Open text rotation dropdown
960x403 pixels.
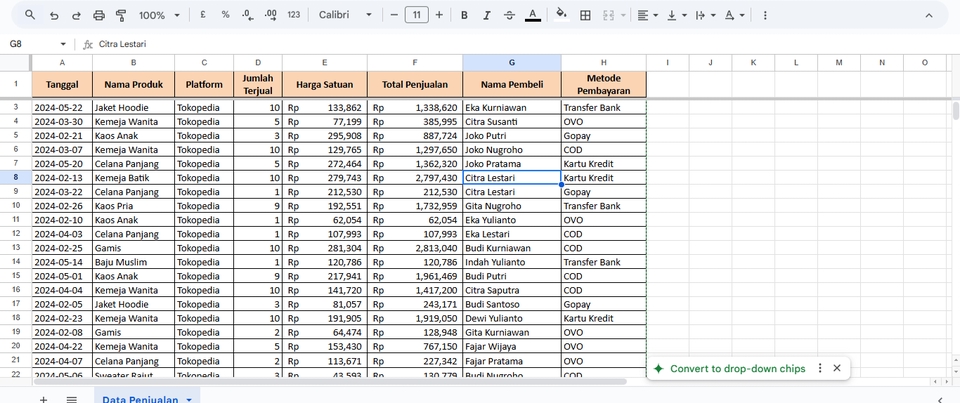(734, 15)
